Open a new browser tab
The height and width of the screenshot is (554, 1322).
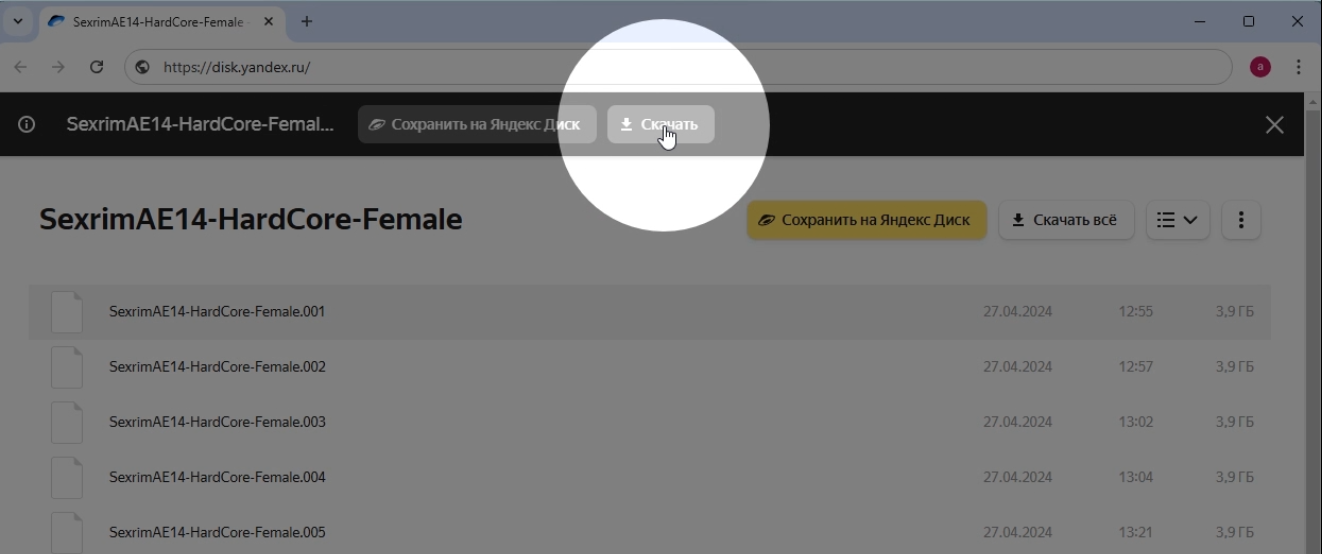click(306, 21)
